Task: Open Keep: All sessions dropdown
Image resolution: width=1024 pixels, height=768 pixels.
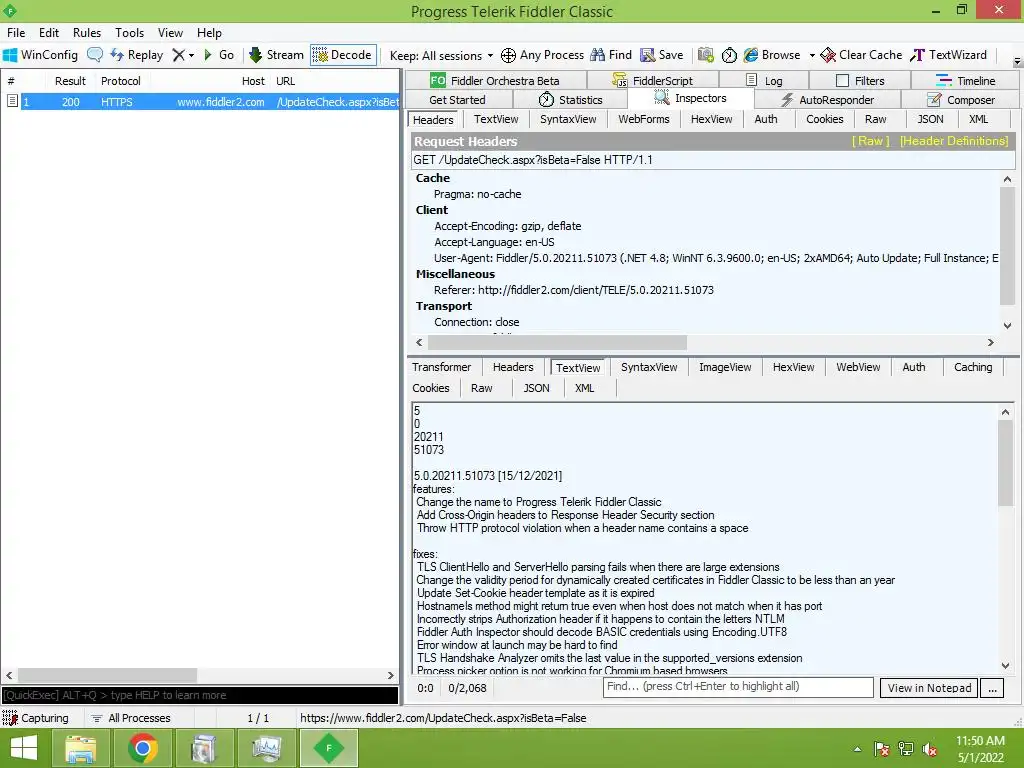Action: (441, 56)
